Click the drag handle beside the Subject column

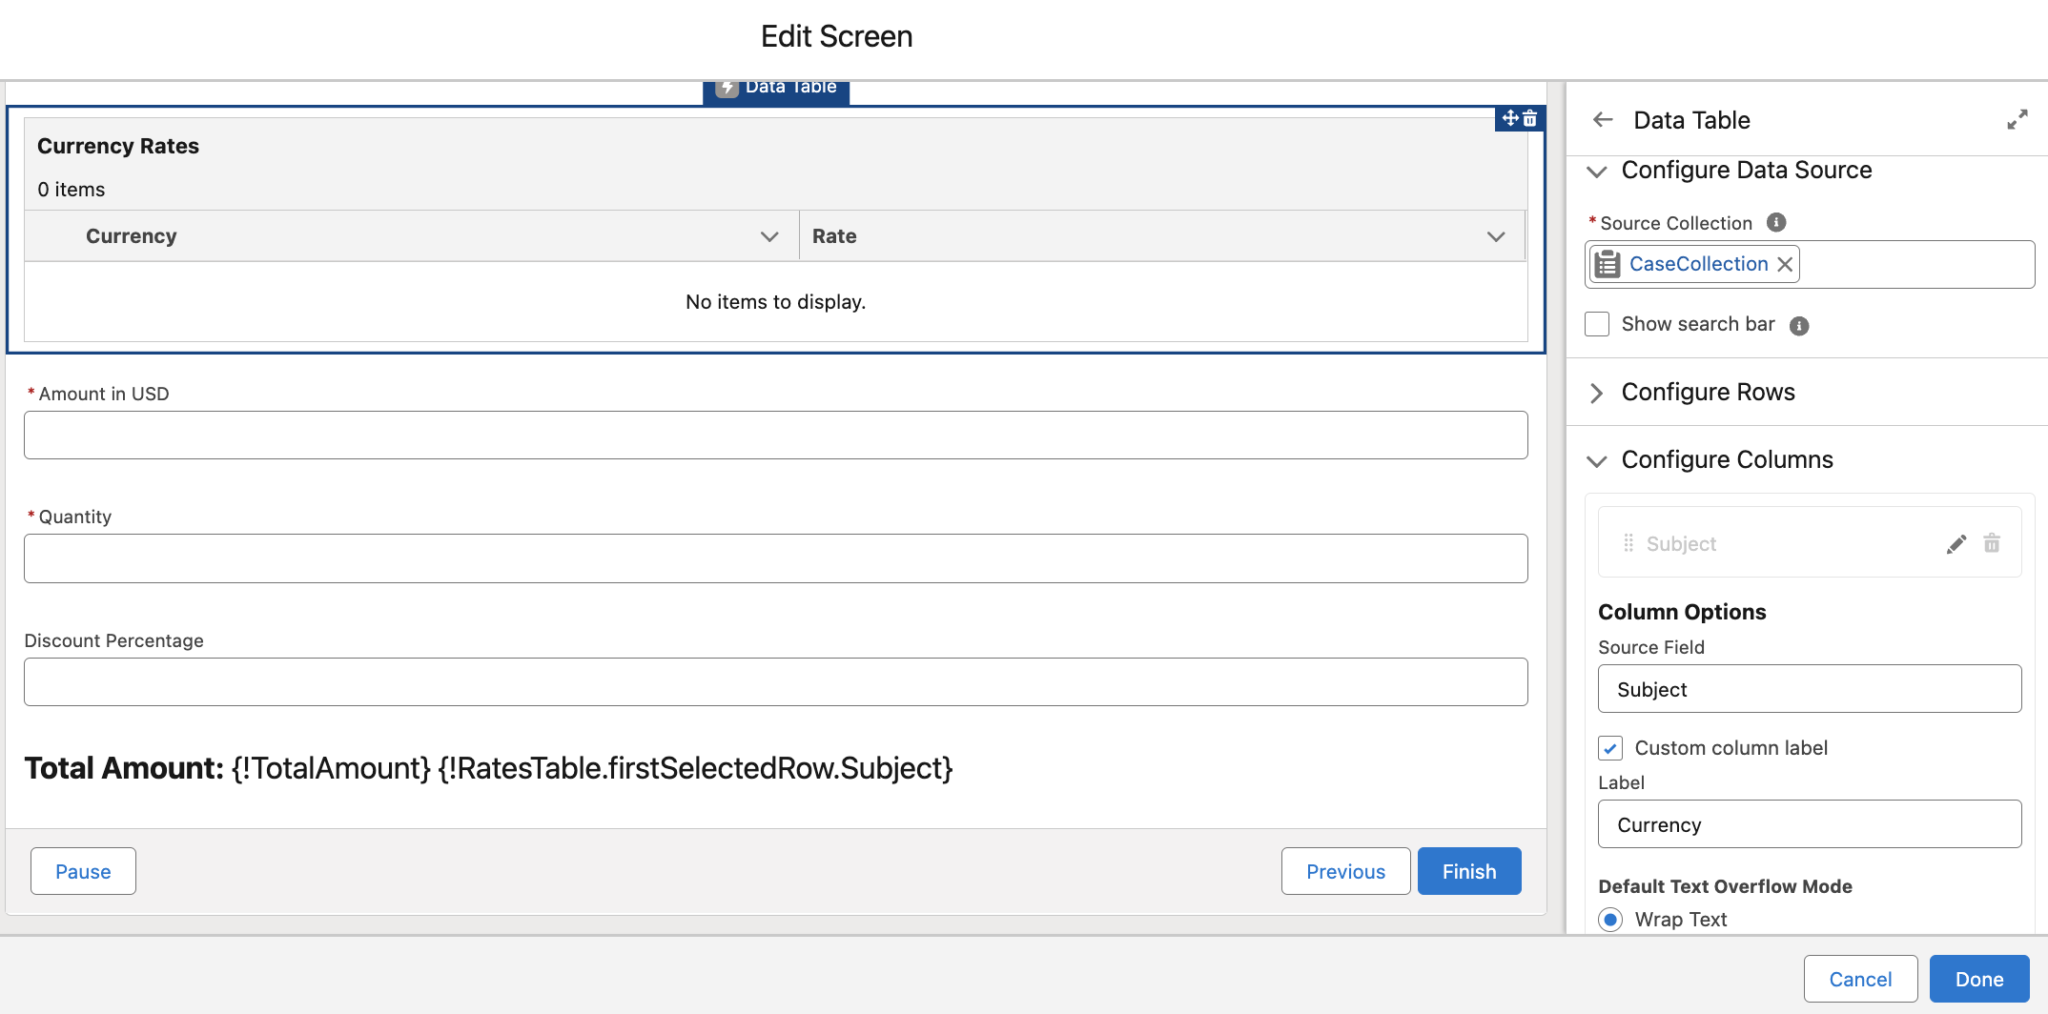coord(1628,543)
